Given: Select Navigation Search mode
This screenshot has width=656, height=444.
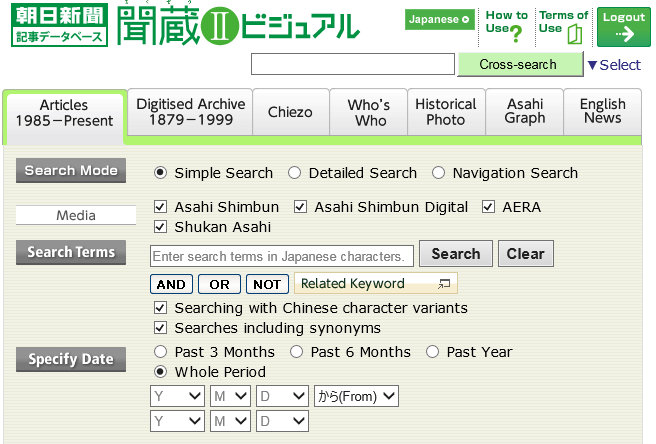Looking at the screenshot, I should coord(438,173).
